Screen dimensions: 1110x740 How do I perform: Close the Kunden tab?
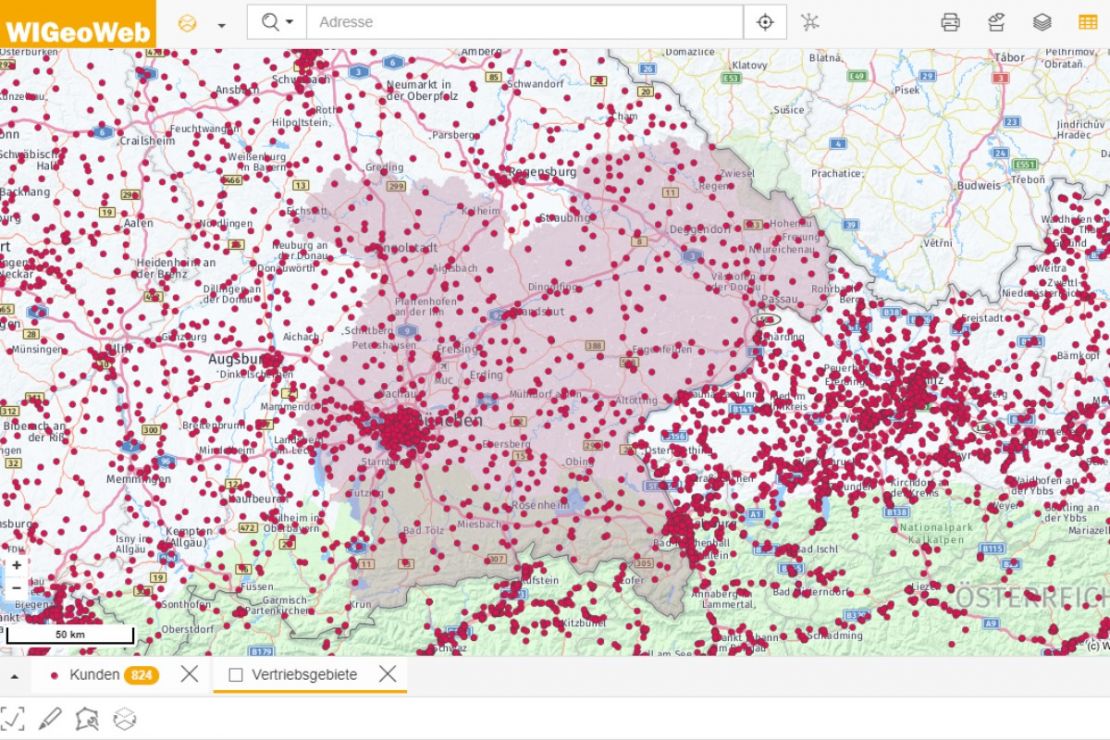click(189, 674)
